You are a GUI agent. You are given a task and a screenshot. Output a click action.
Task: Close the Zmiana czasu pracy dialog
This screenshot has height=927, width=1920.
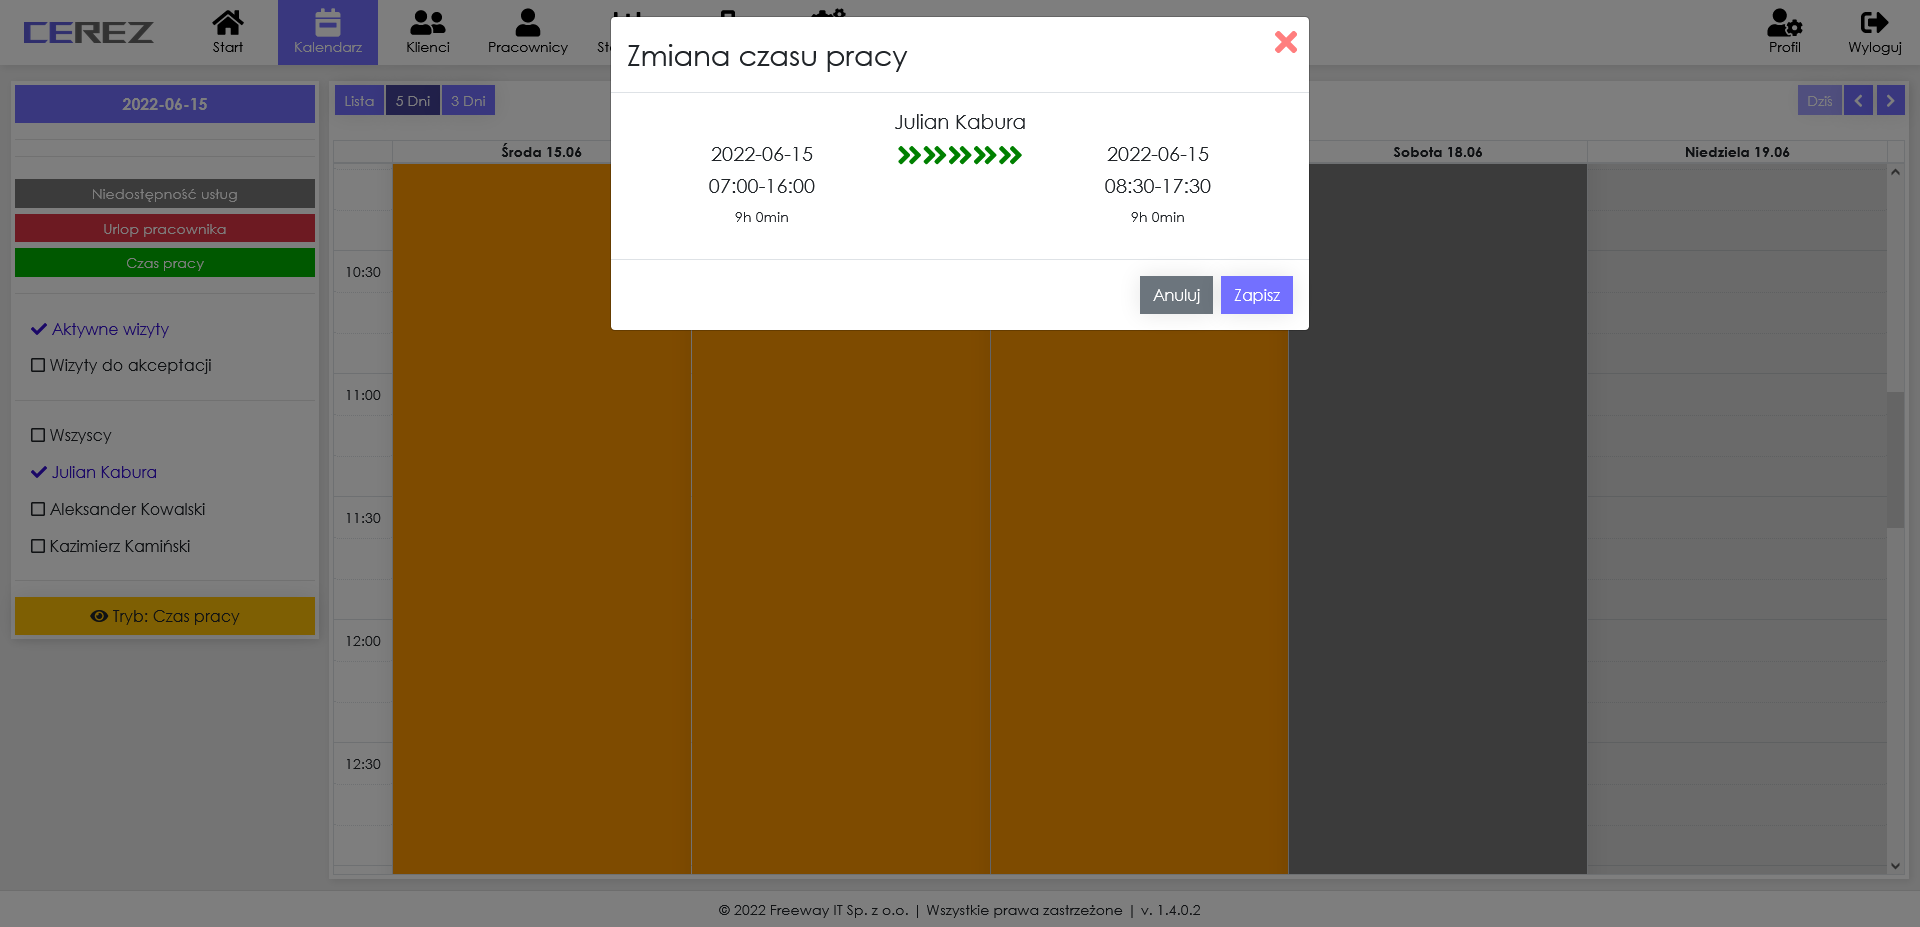(x=1285, y=42)
